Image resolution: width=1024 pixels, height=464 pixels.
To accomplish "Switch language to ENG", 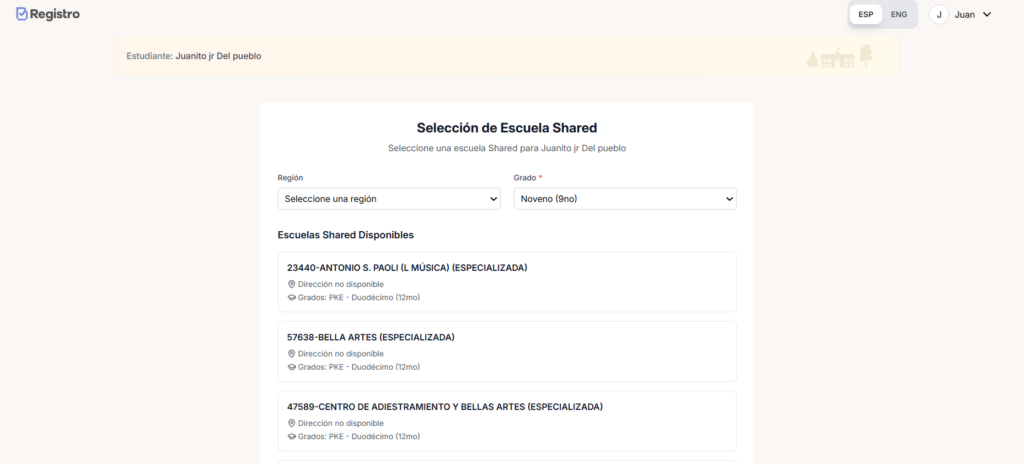I will [899, 14].
